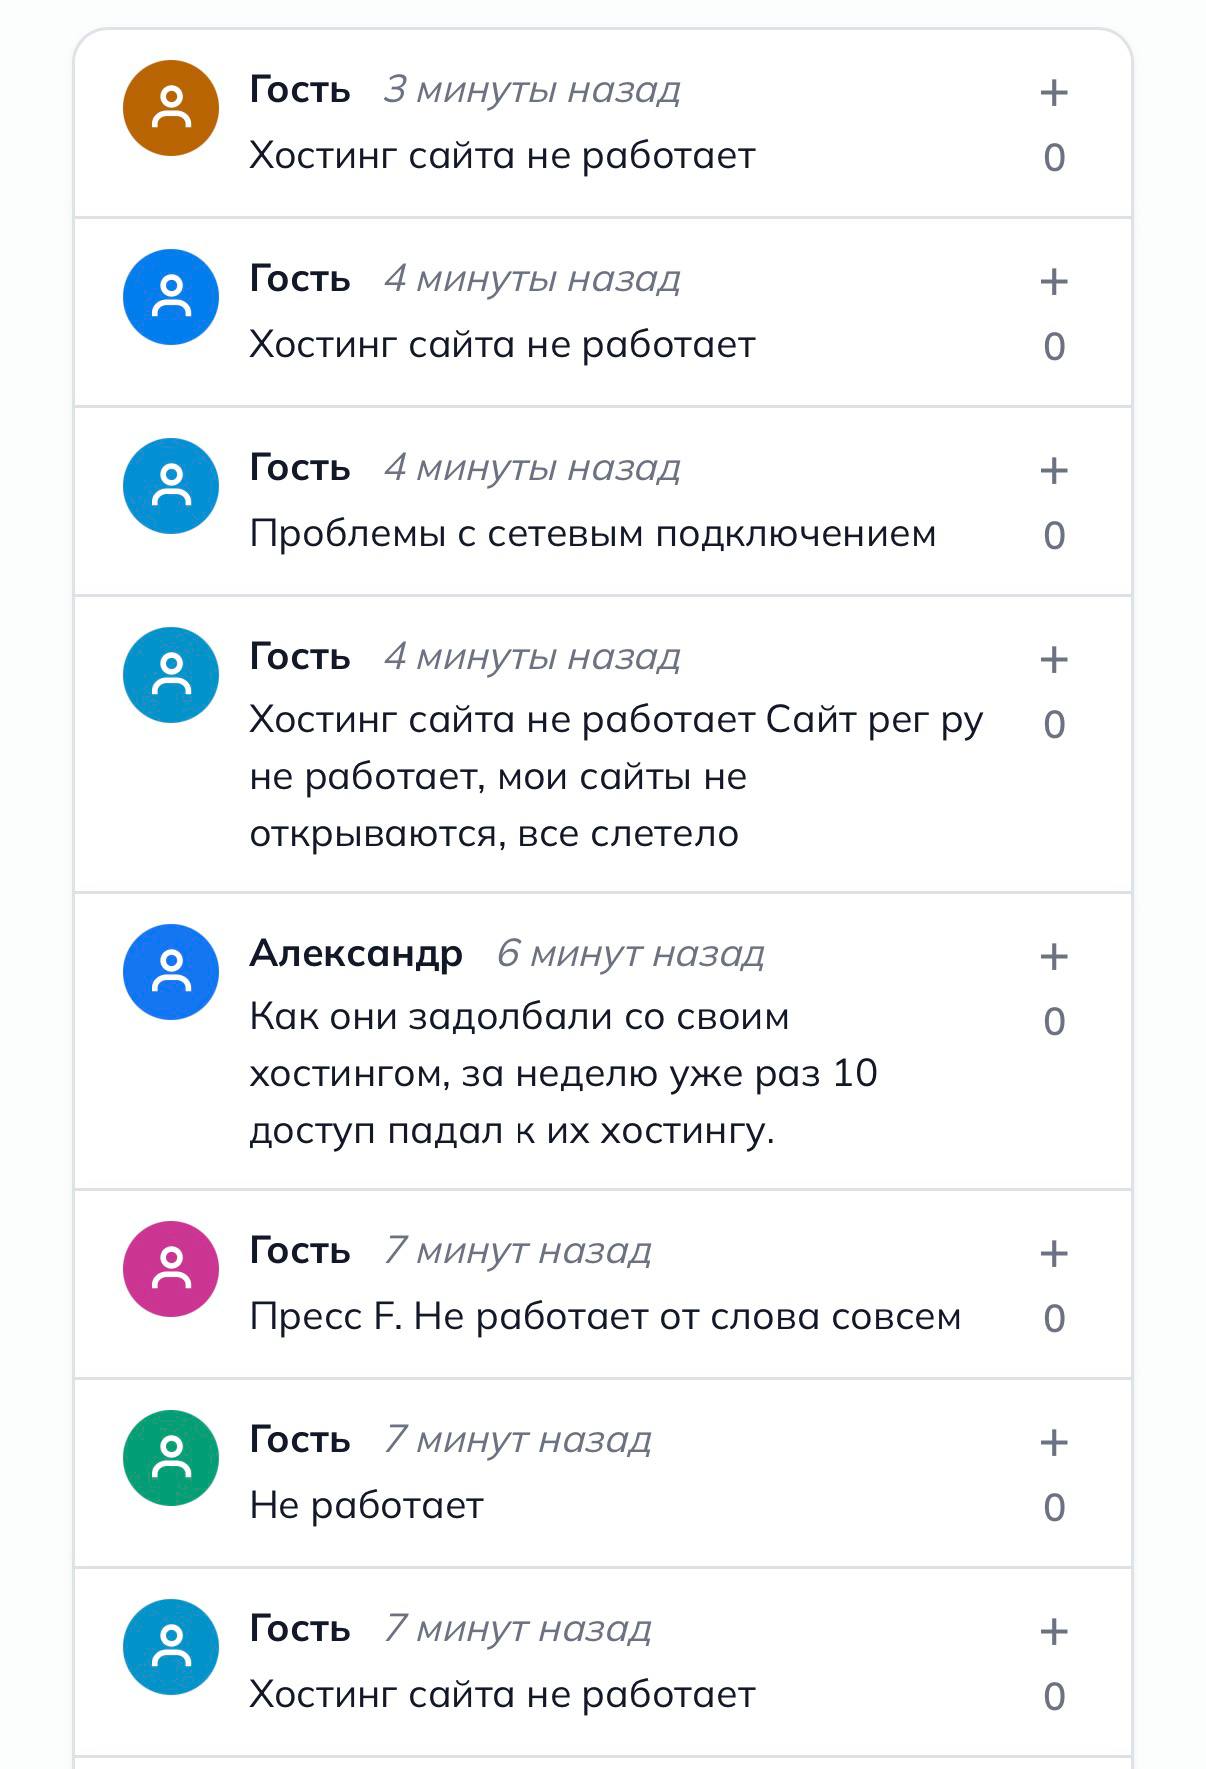Upvote the 'Не работает' comment
The image size is (1206, 1769).
coord(1054,1443)
